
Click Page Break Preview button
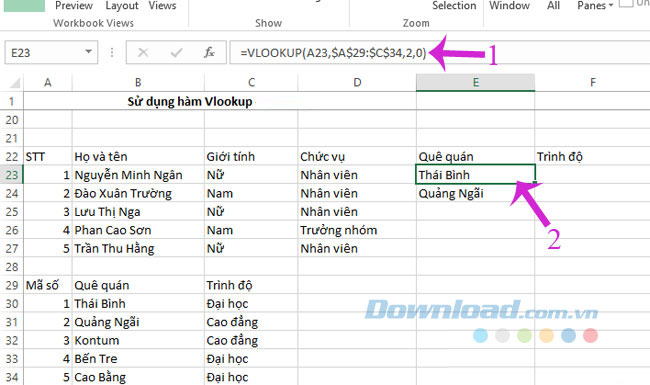(x=73, y=5)
